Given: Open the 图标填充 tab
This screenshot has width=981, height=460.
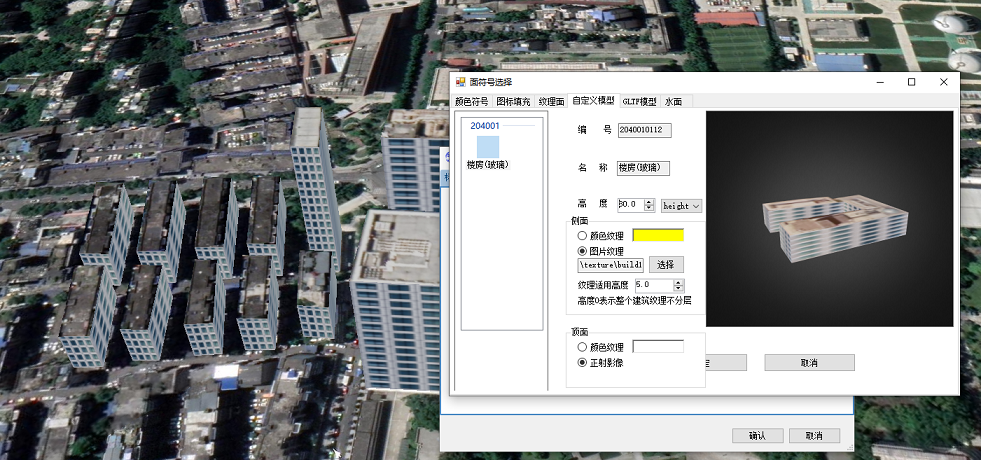Looking at the screenshot, I should (x=514, y=102).
